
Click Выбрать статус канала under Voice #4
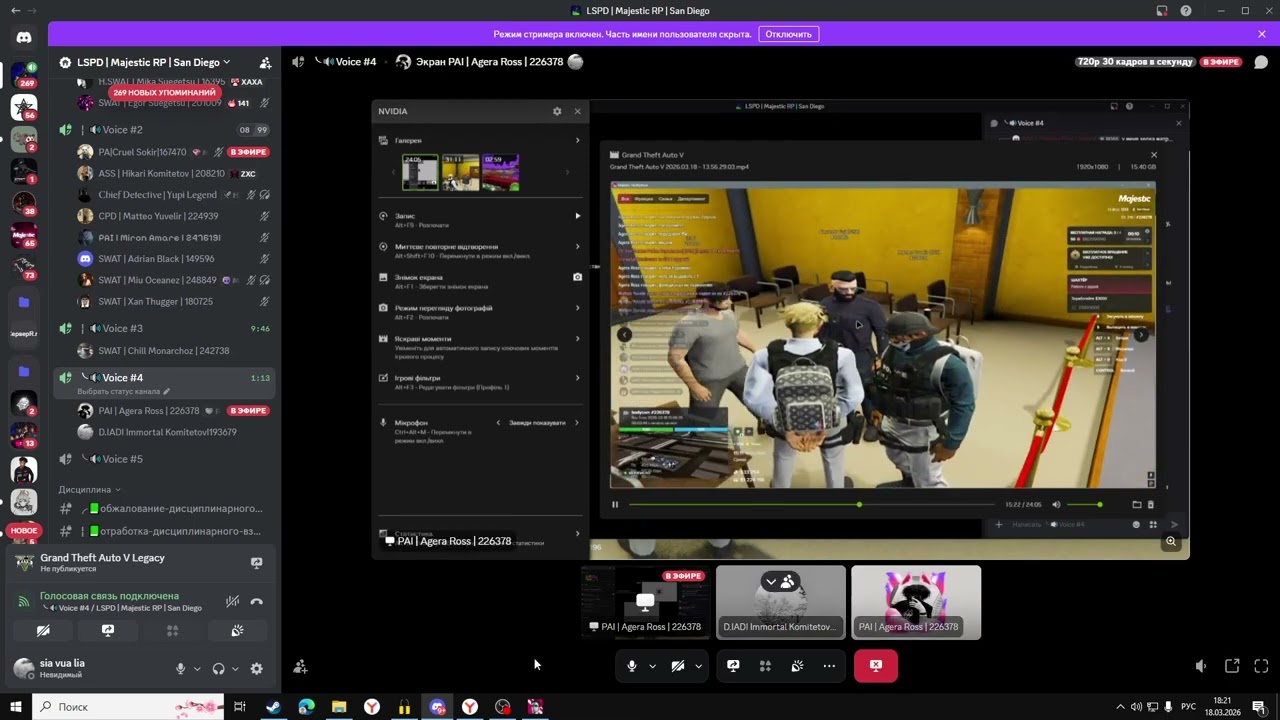tap(124, 391)
